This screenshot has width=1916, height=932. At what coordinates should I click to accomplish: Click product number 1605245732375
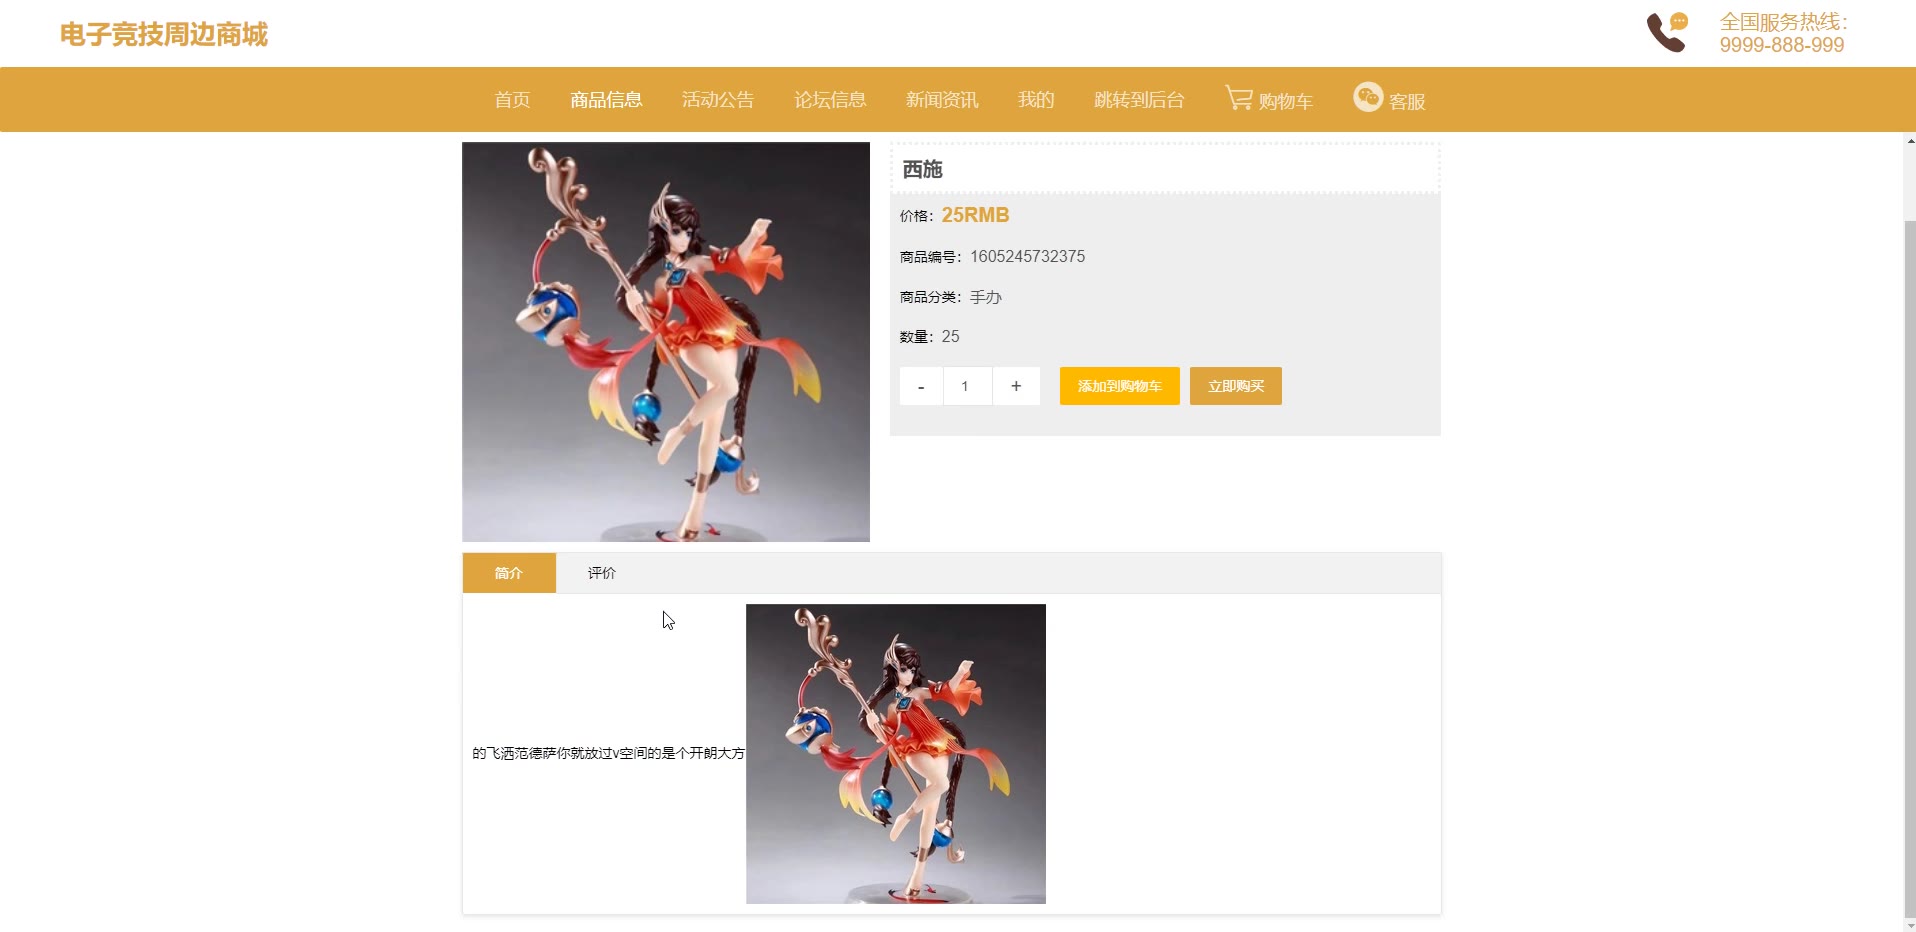(x=1027, y=256)
